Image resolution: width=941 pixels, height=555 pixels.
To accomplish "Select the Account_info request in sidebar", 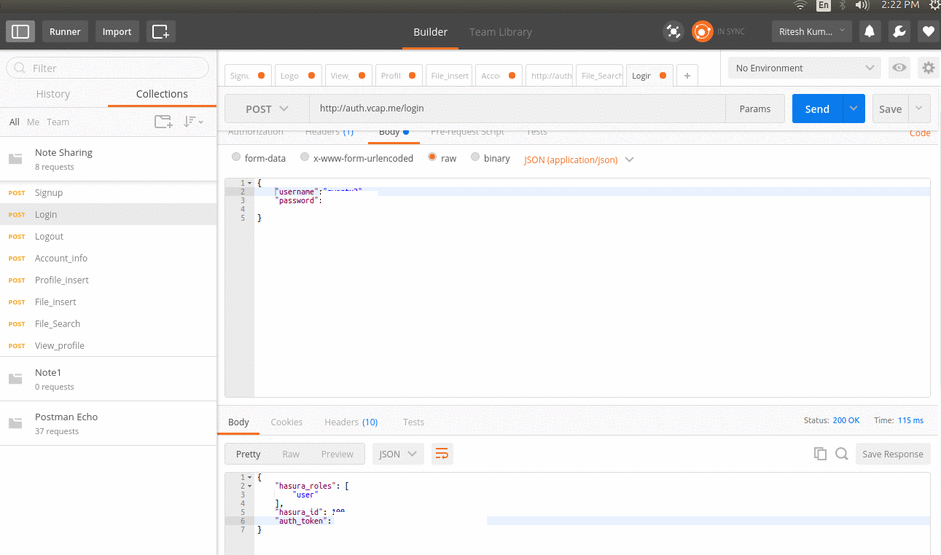I will pyautogui.click(x=108, y=258).
